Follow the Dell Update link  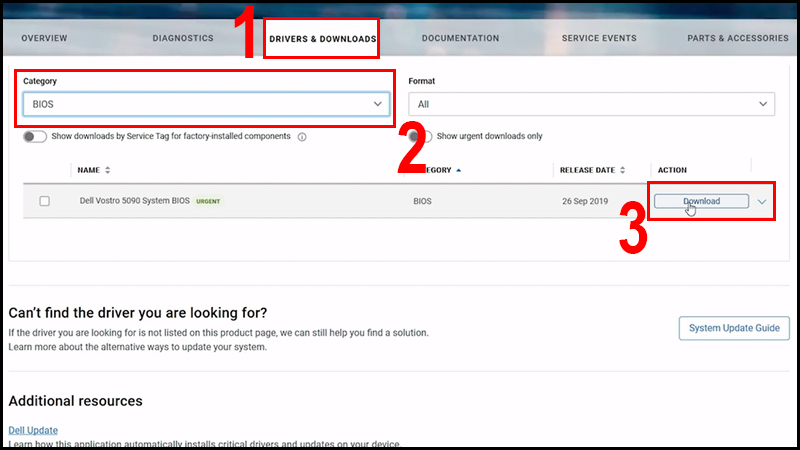pos(33,430)
